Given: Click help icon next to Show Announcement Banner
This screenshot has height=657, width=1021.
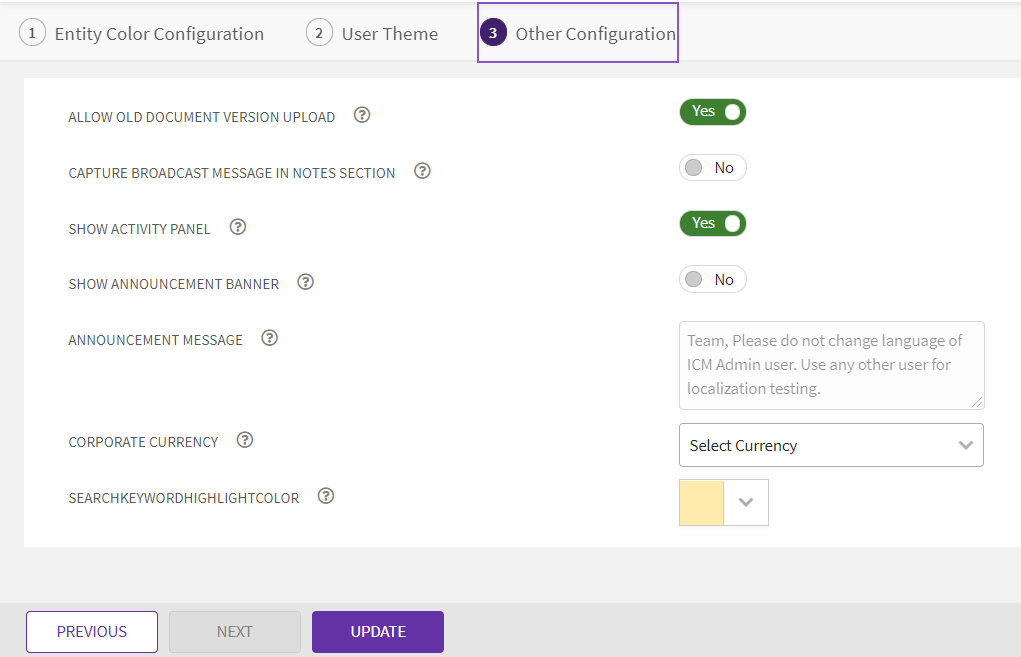Looking at the screenshot, I should point(306,282).
